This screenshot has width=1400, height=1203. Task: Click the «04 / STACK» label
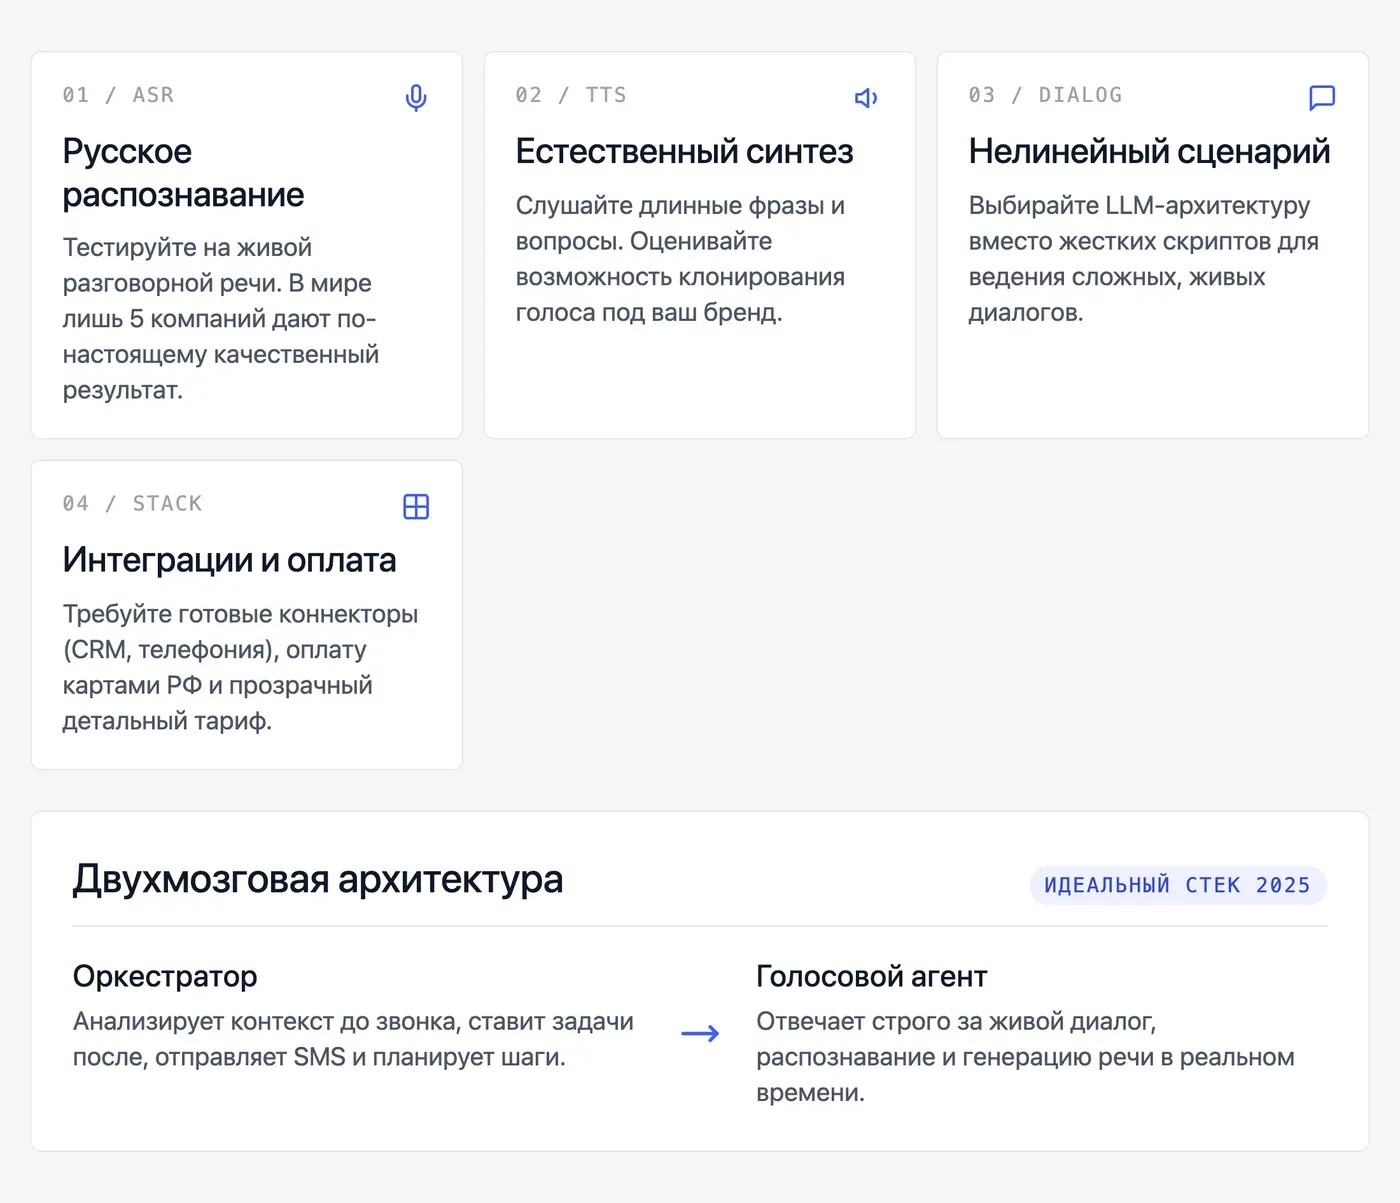click(x=132, y=503)
